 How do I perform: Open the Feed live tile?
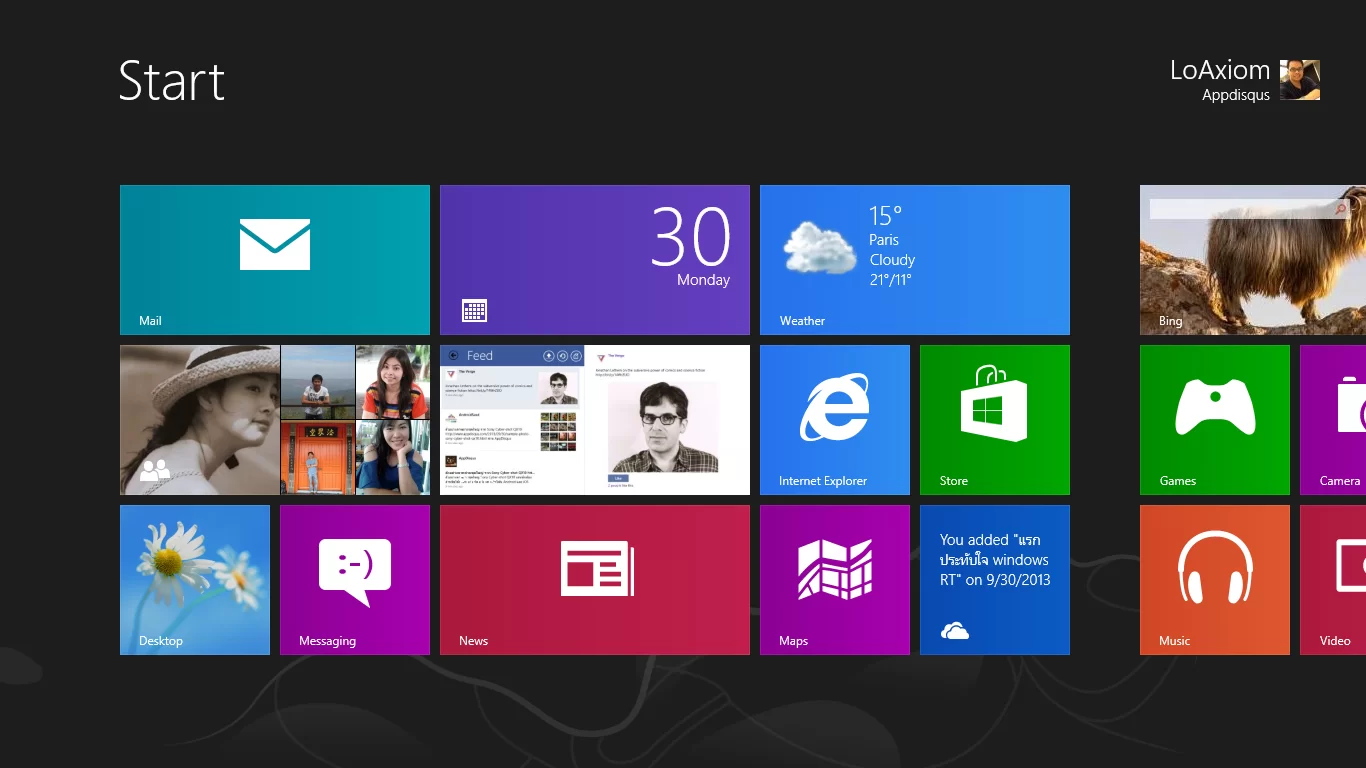tap(595, 420)
